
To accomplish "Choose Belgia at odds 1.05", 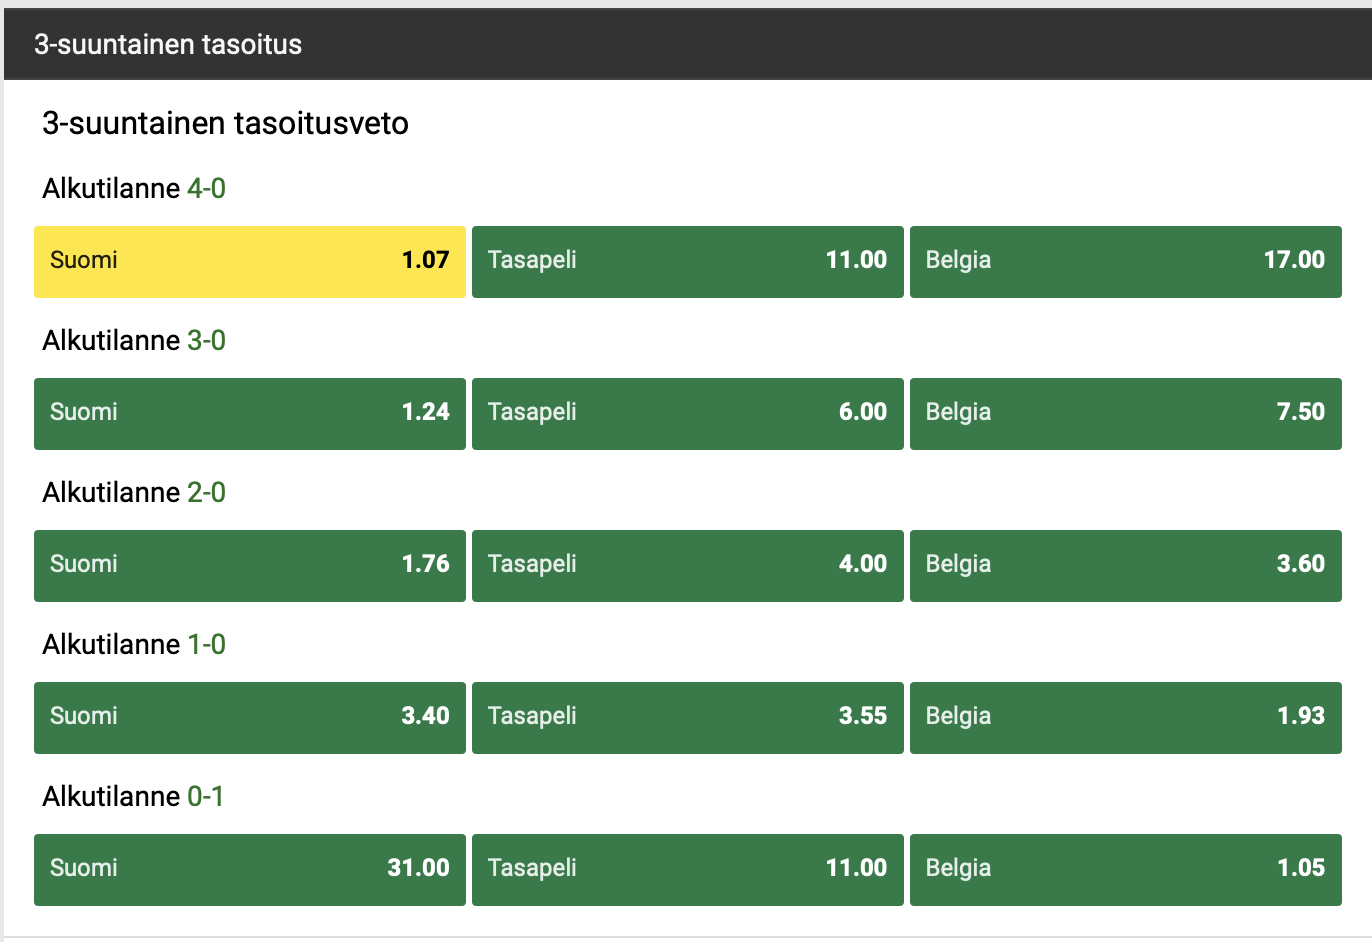I will point(1126,870).
